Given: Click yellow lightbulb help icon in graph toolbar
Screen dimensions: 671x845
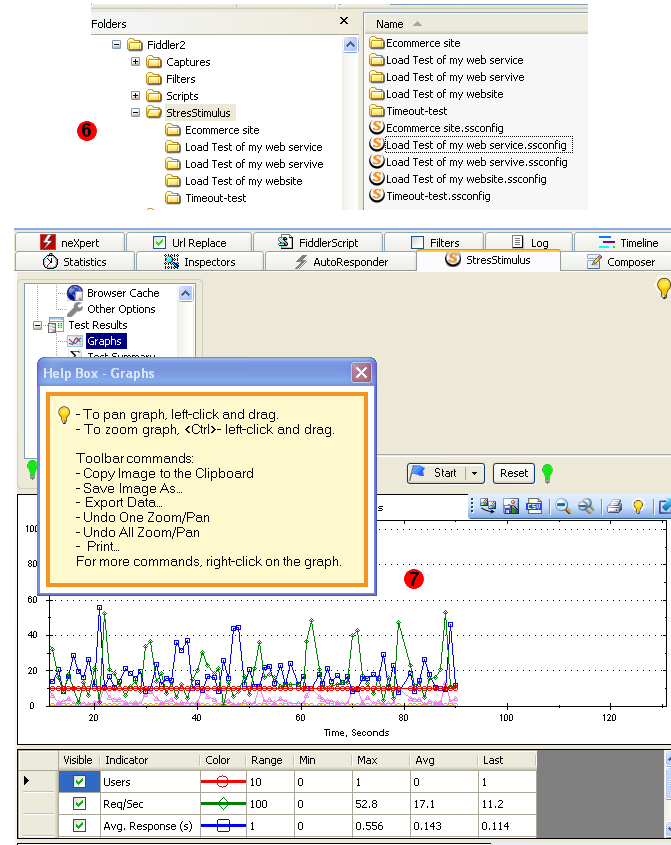Looking at the screenshot, I should [638, 506].
